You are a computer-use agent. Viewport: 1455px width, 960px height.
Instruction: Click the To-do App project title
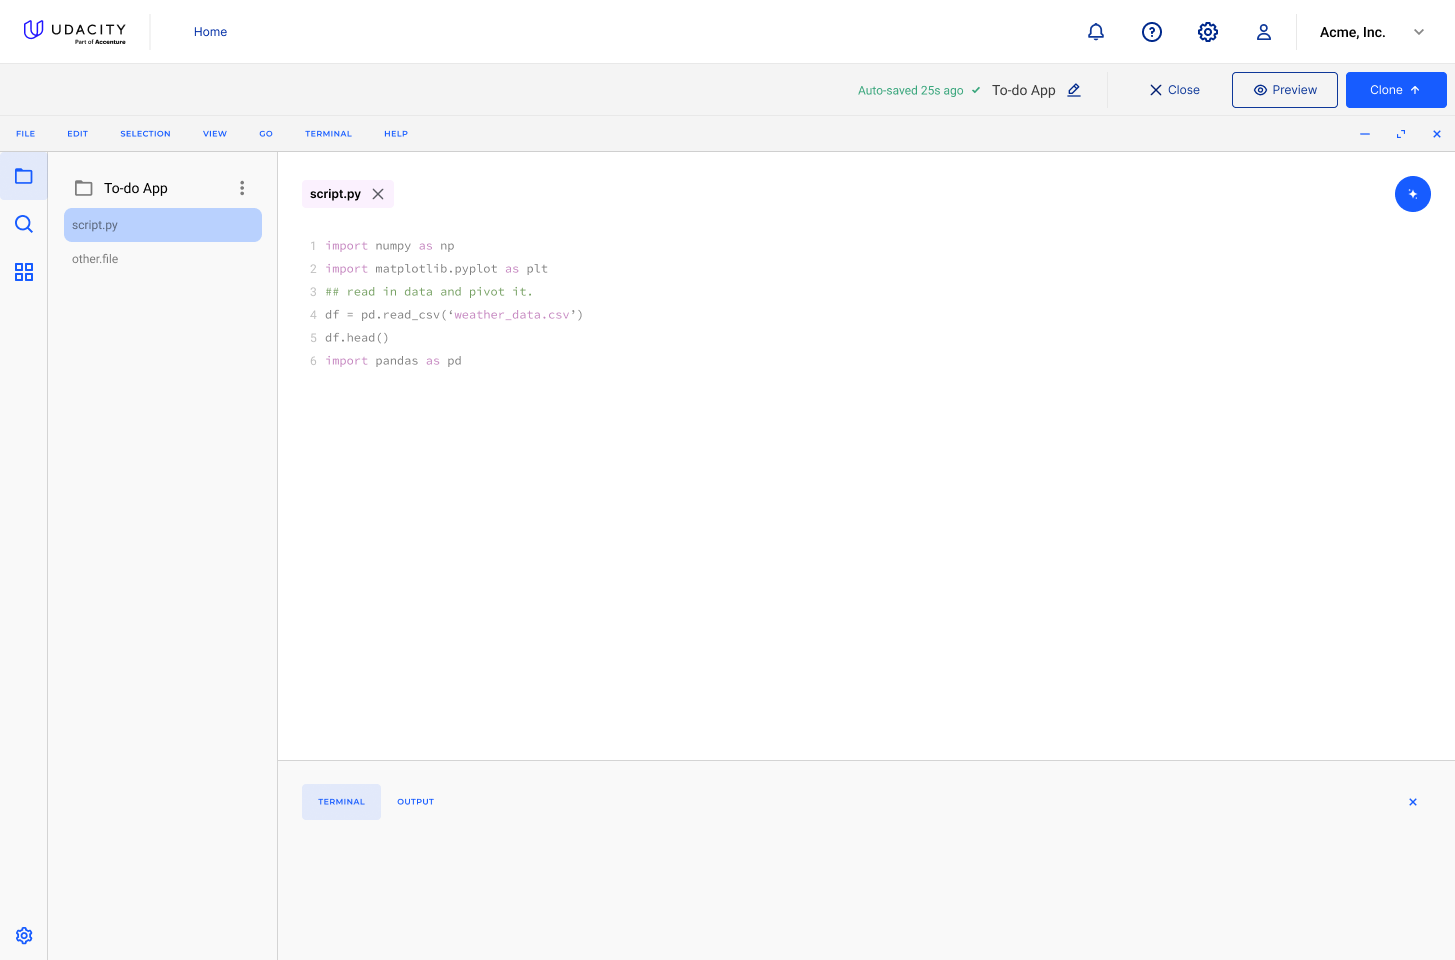1024,90
